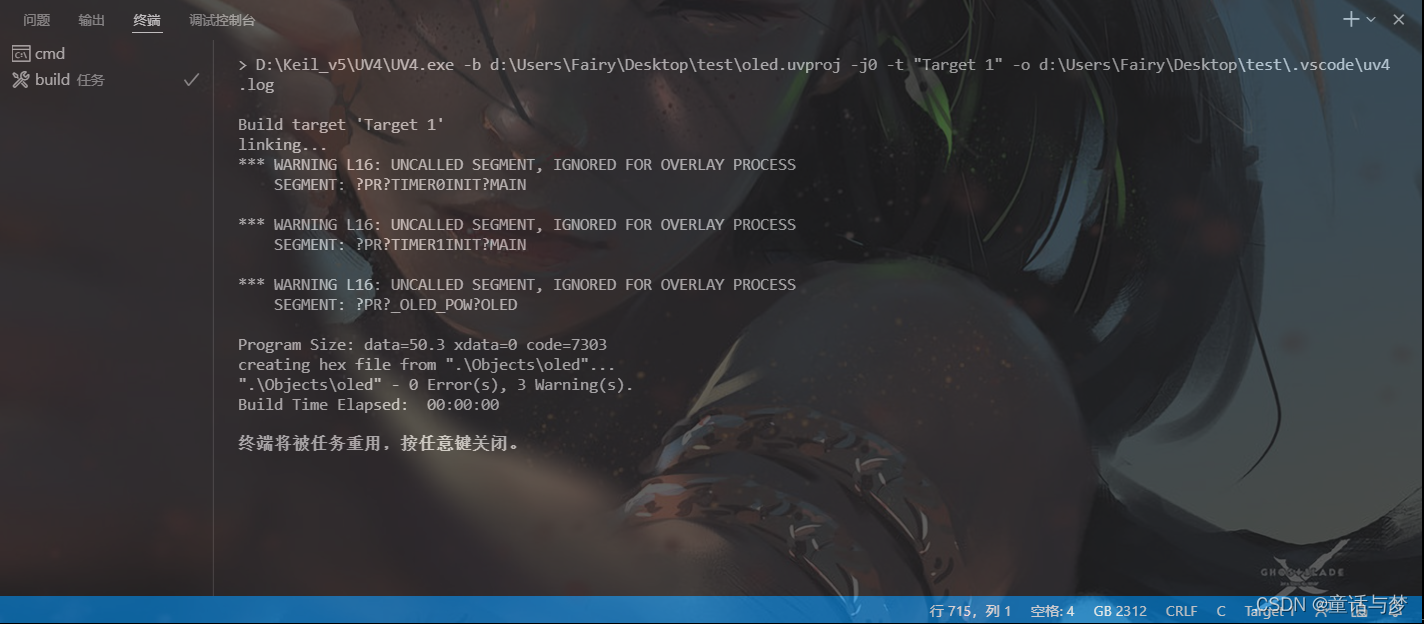Viewport: 1424px width, 624px height.
Task: Open the launch profile dropdown arrow beside plus
Action: click(1371, 19)
